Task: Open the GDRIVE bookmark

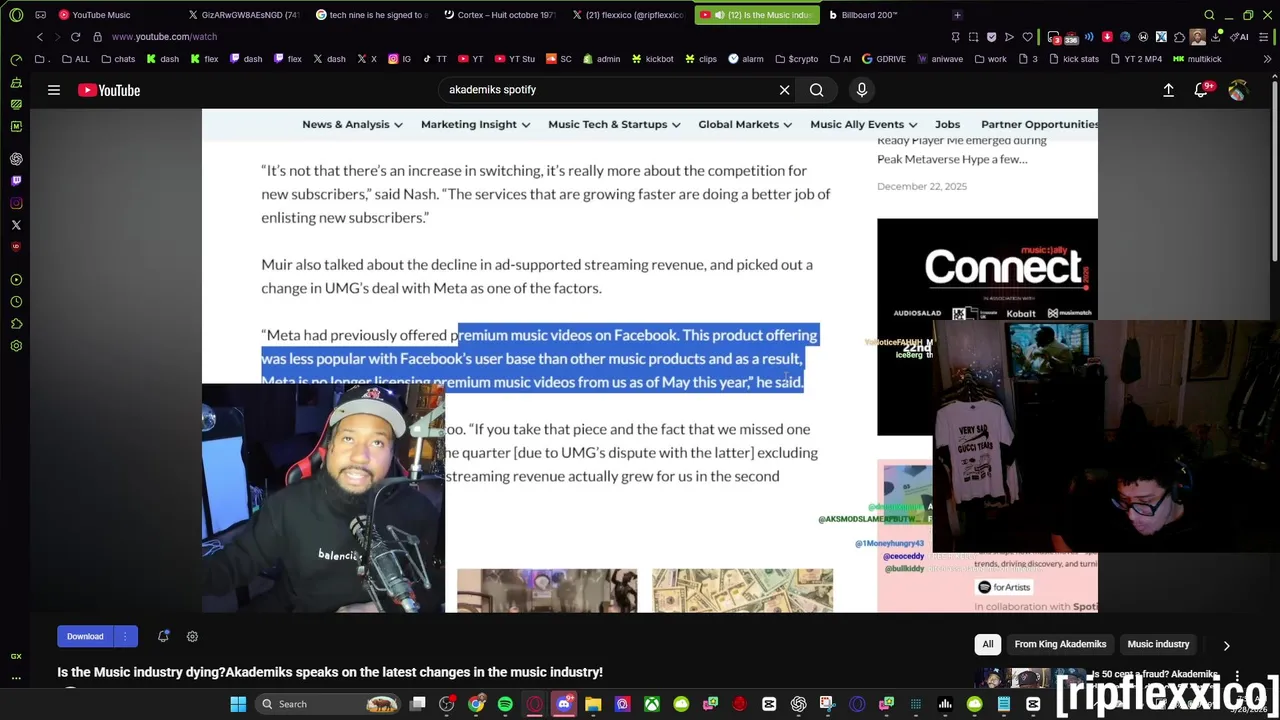Action: point(883,59)
